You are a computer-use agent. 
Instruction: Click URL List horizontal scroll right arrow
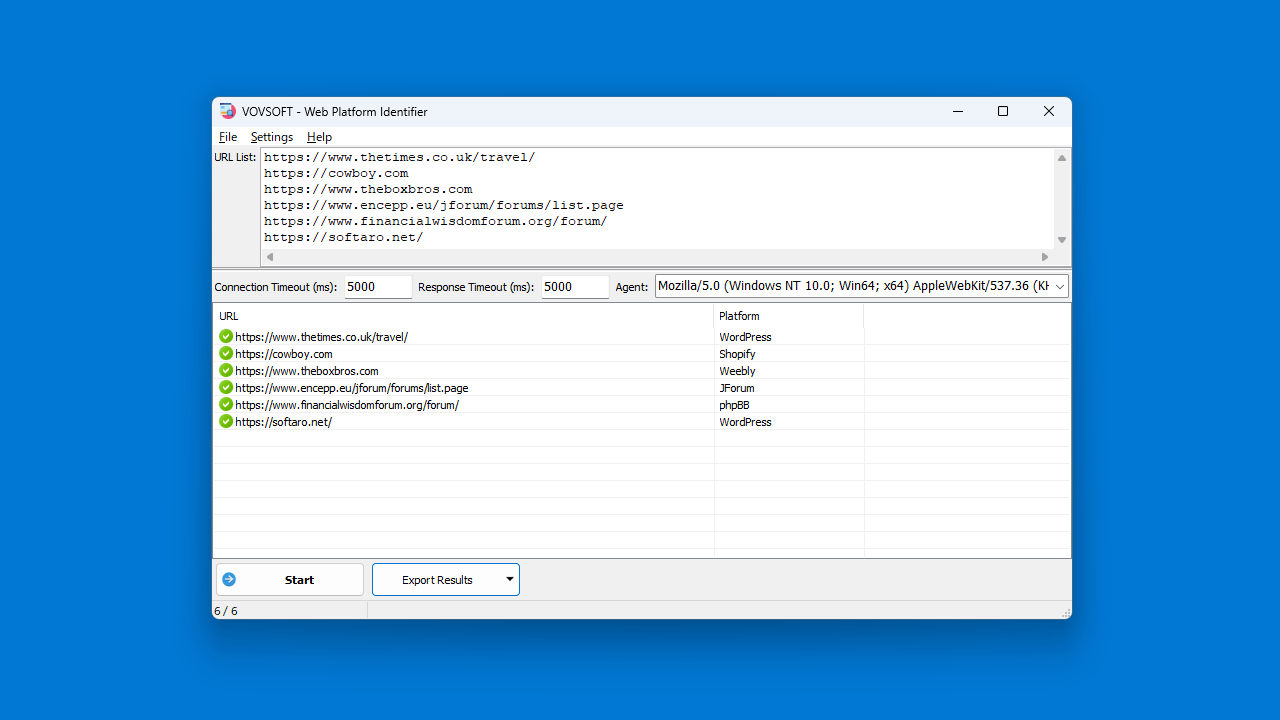coord(1046,257)
